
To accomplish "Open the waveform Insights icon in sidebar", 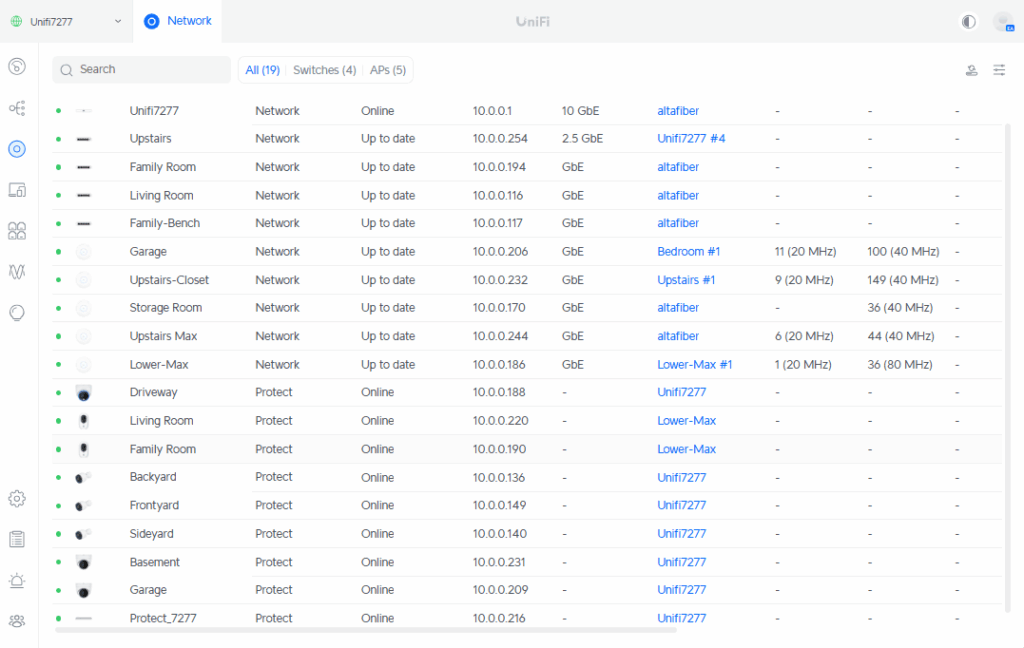I will [17, 272].
